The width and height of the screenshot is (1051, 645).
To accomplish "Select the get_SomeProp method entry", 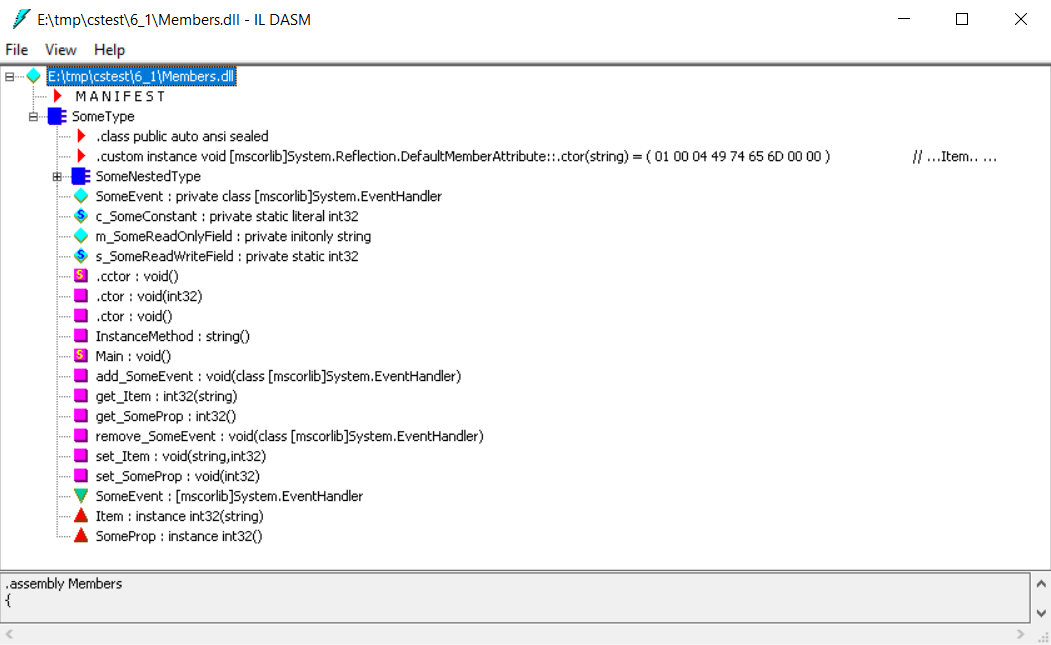I will 165,417.
